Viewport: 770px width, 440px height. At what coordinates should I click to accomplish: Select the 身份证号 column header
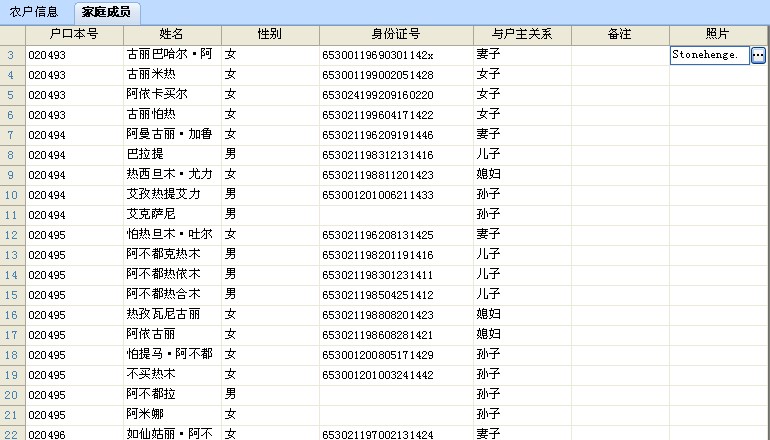click(395, 34)
